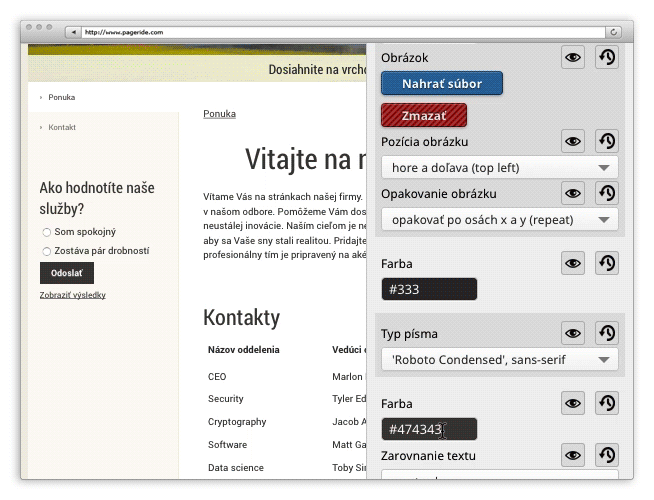Reset the #474343 Farba value
This screenshot has width=654, height=500.
coord(606,403)
